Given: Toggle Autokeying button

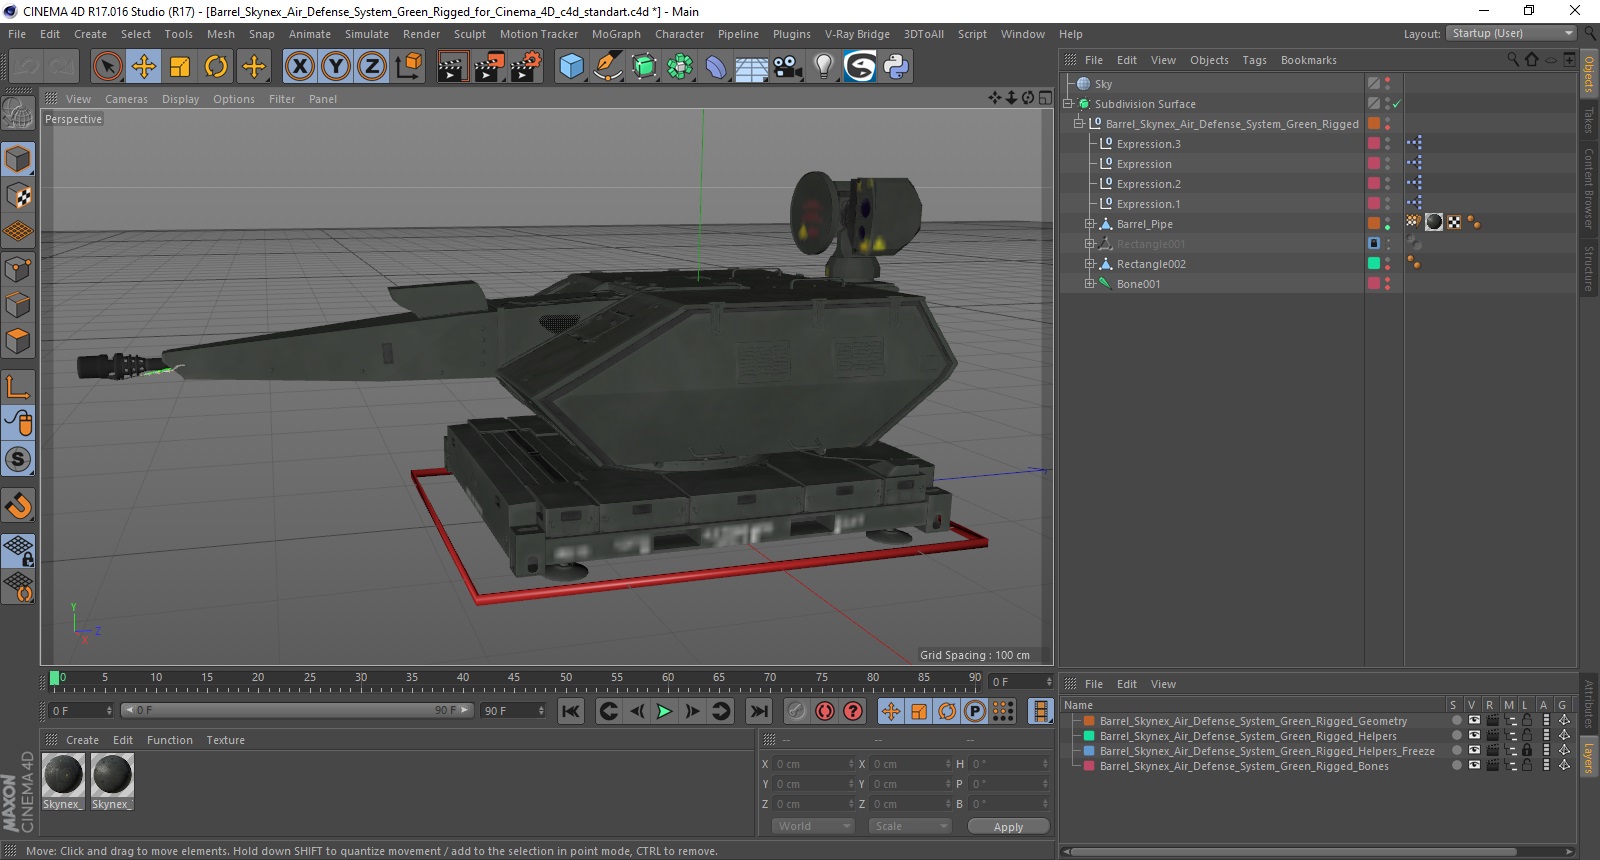Looking at the screenshot, I should (x=824, y=711).
